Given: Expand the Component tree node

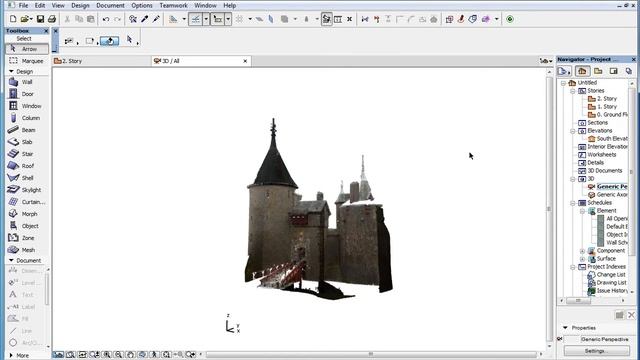Looking at the screenshot, I should tap(582, 251).
